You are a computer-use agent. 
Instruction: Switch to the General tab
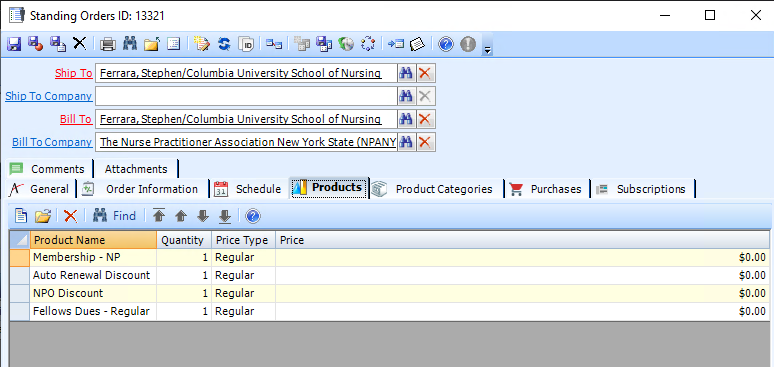[40, 189]
